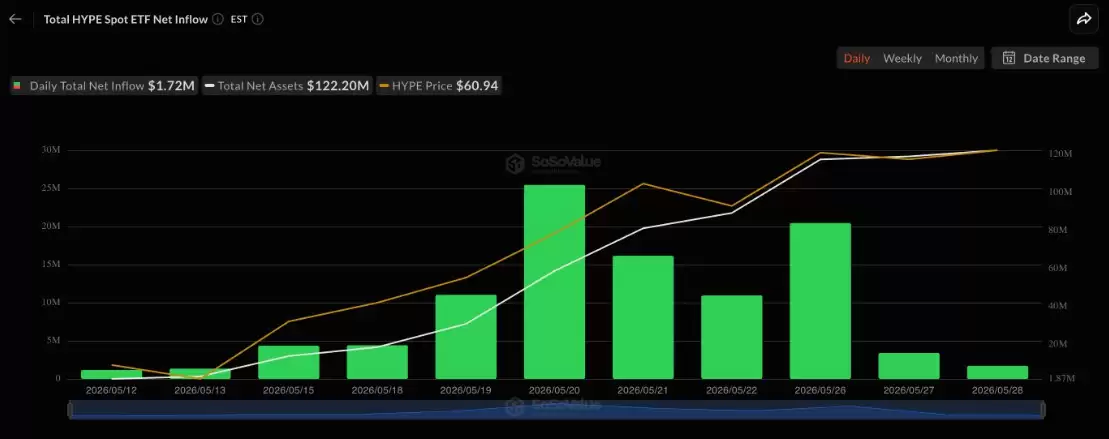Viewport: 1109px width, 439px height.
Task: Click x-axis label 2026/05/19
Action: (466, 390)
